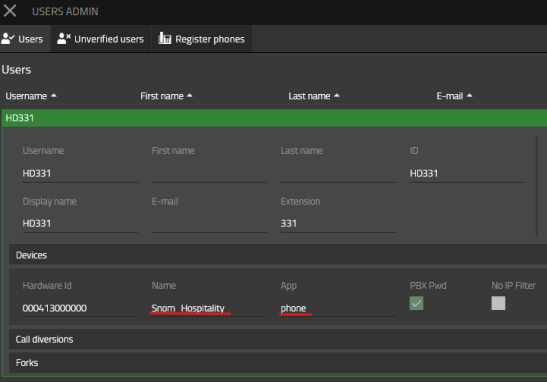
Task: Click the empty E-mail input field
Action: [209, 224]
